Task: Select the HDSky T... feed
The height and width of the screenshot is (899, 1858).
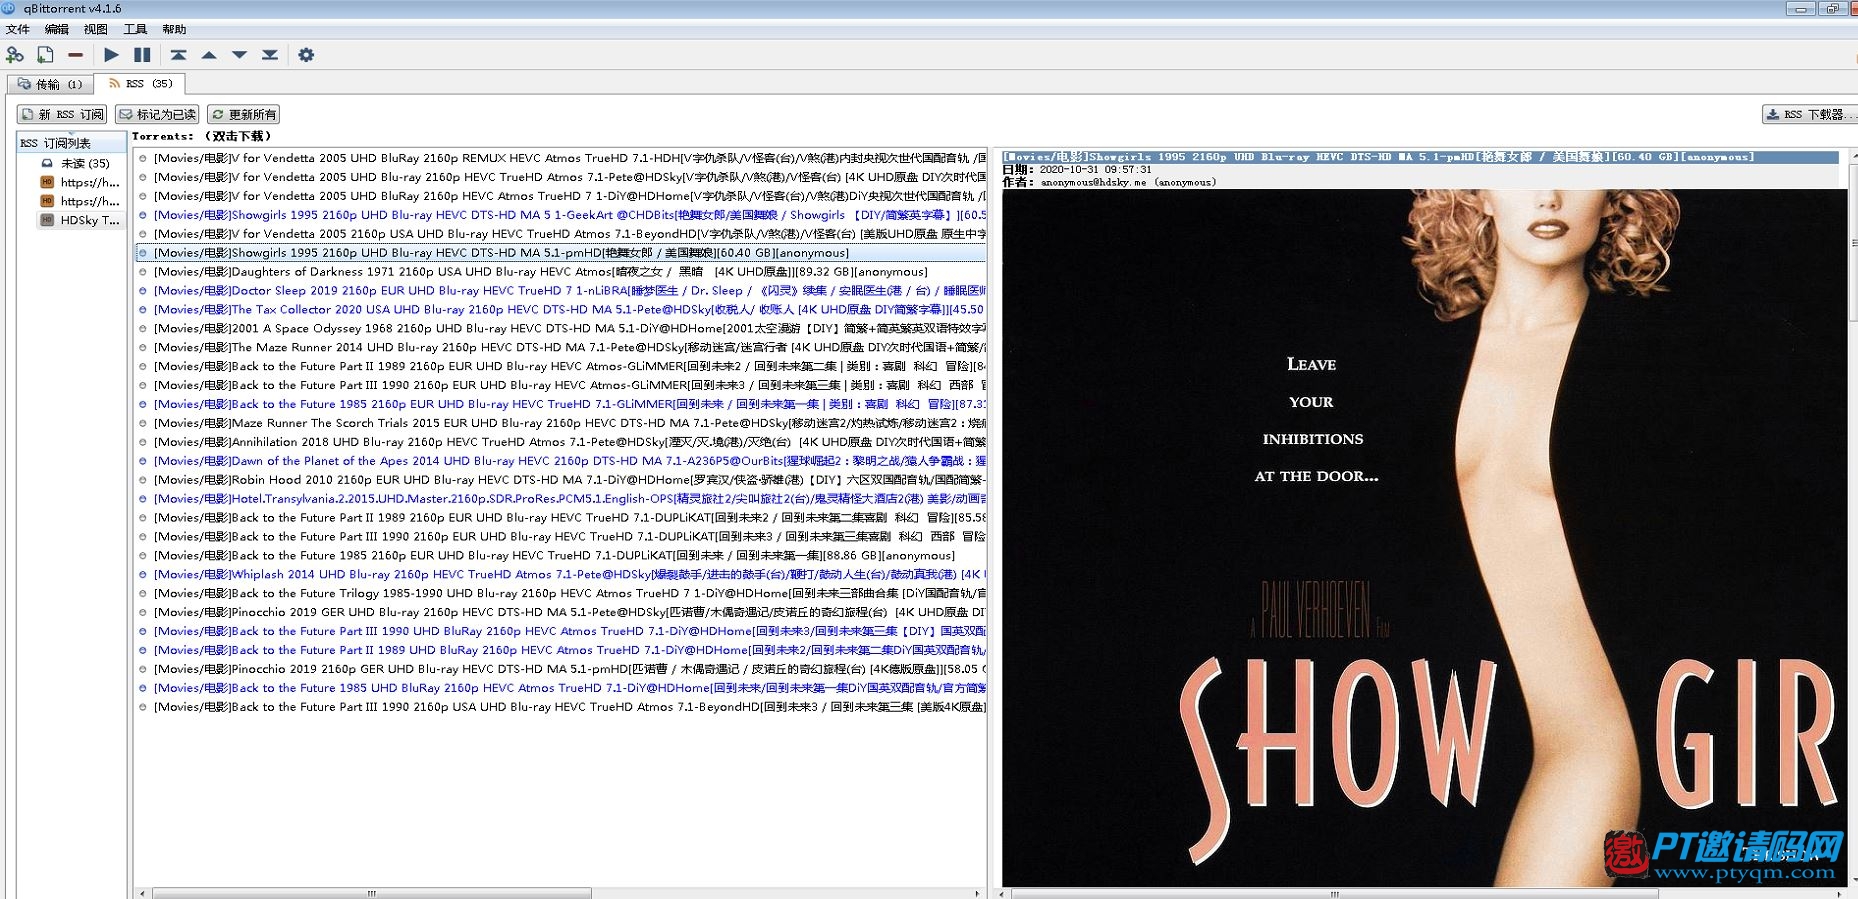Action: [80, 220]
